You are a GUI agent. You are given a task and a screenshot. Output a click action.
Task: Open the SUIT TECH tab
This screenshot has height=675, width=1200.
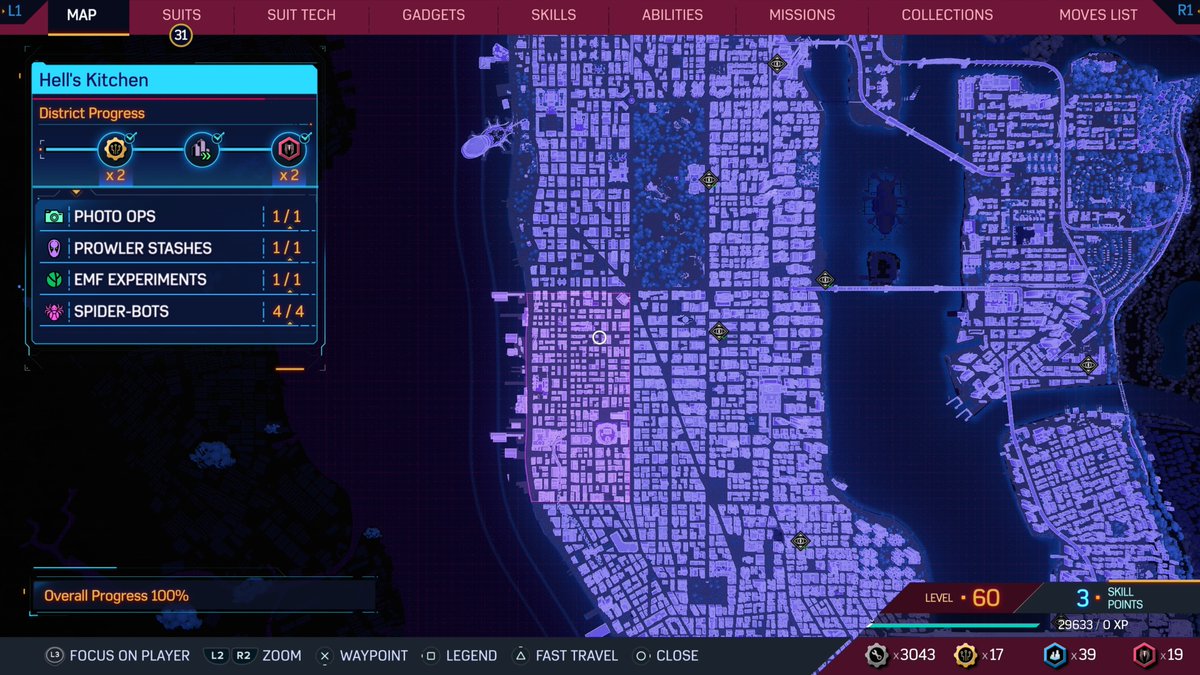pos(302,15)
